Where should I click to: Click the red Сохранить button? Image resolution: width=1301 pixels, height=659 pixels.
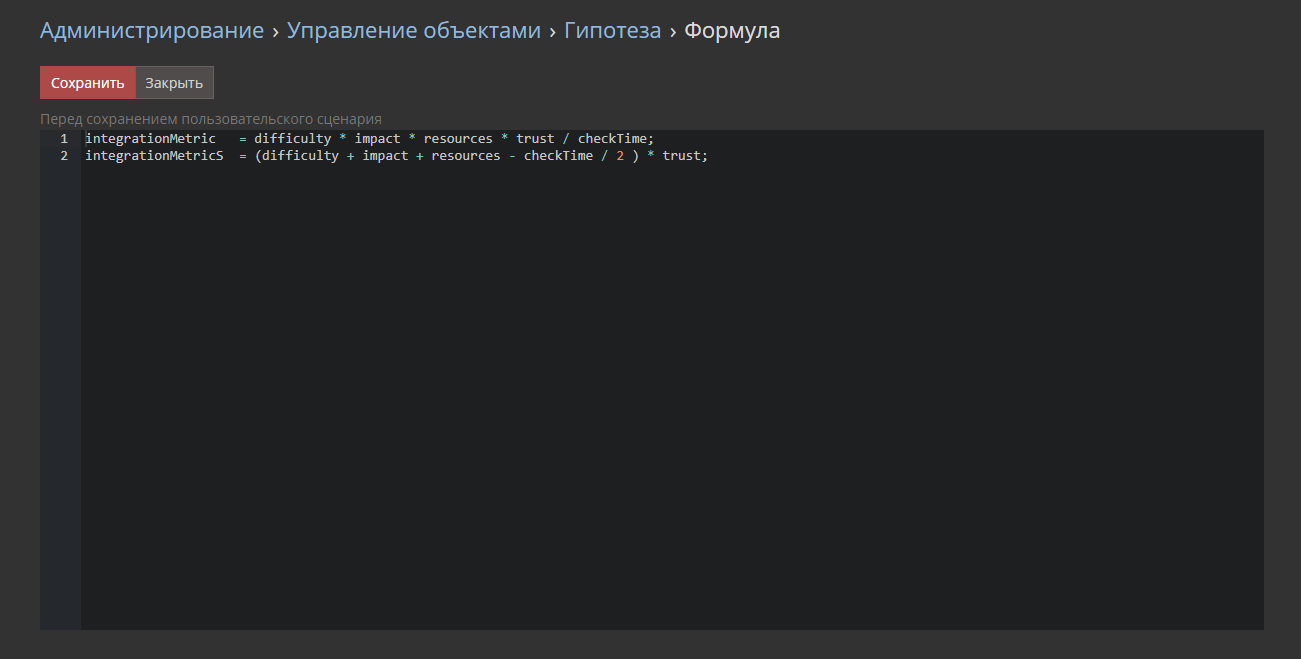[88, 83]
